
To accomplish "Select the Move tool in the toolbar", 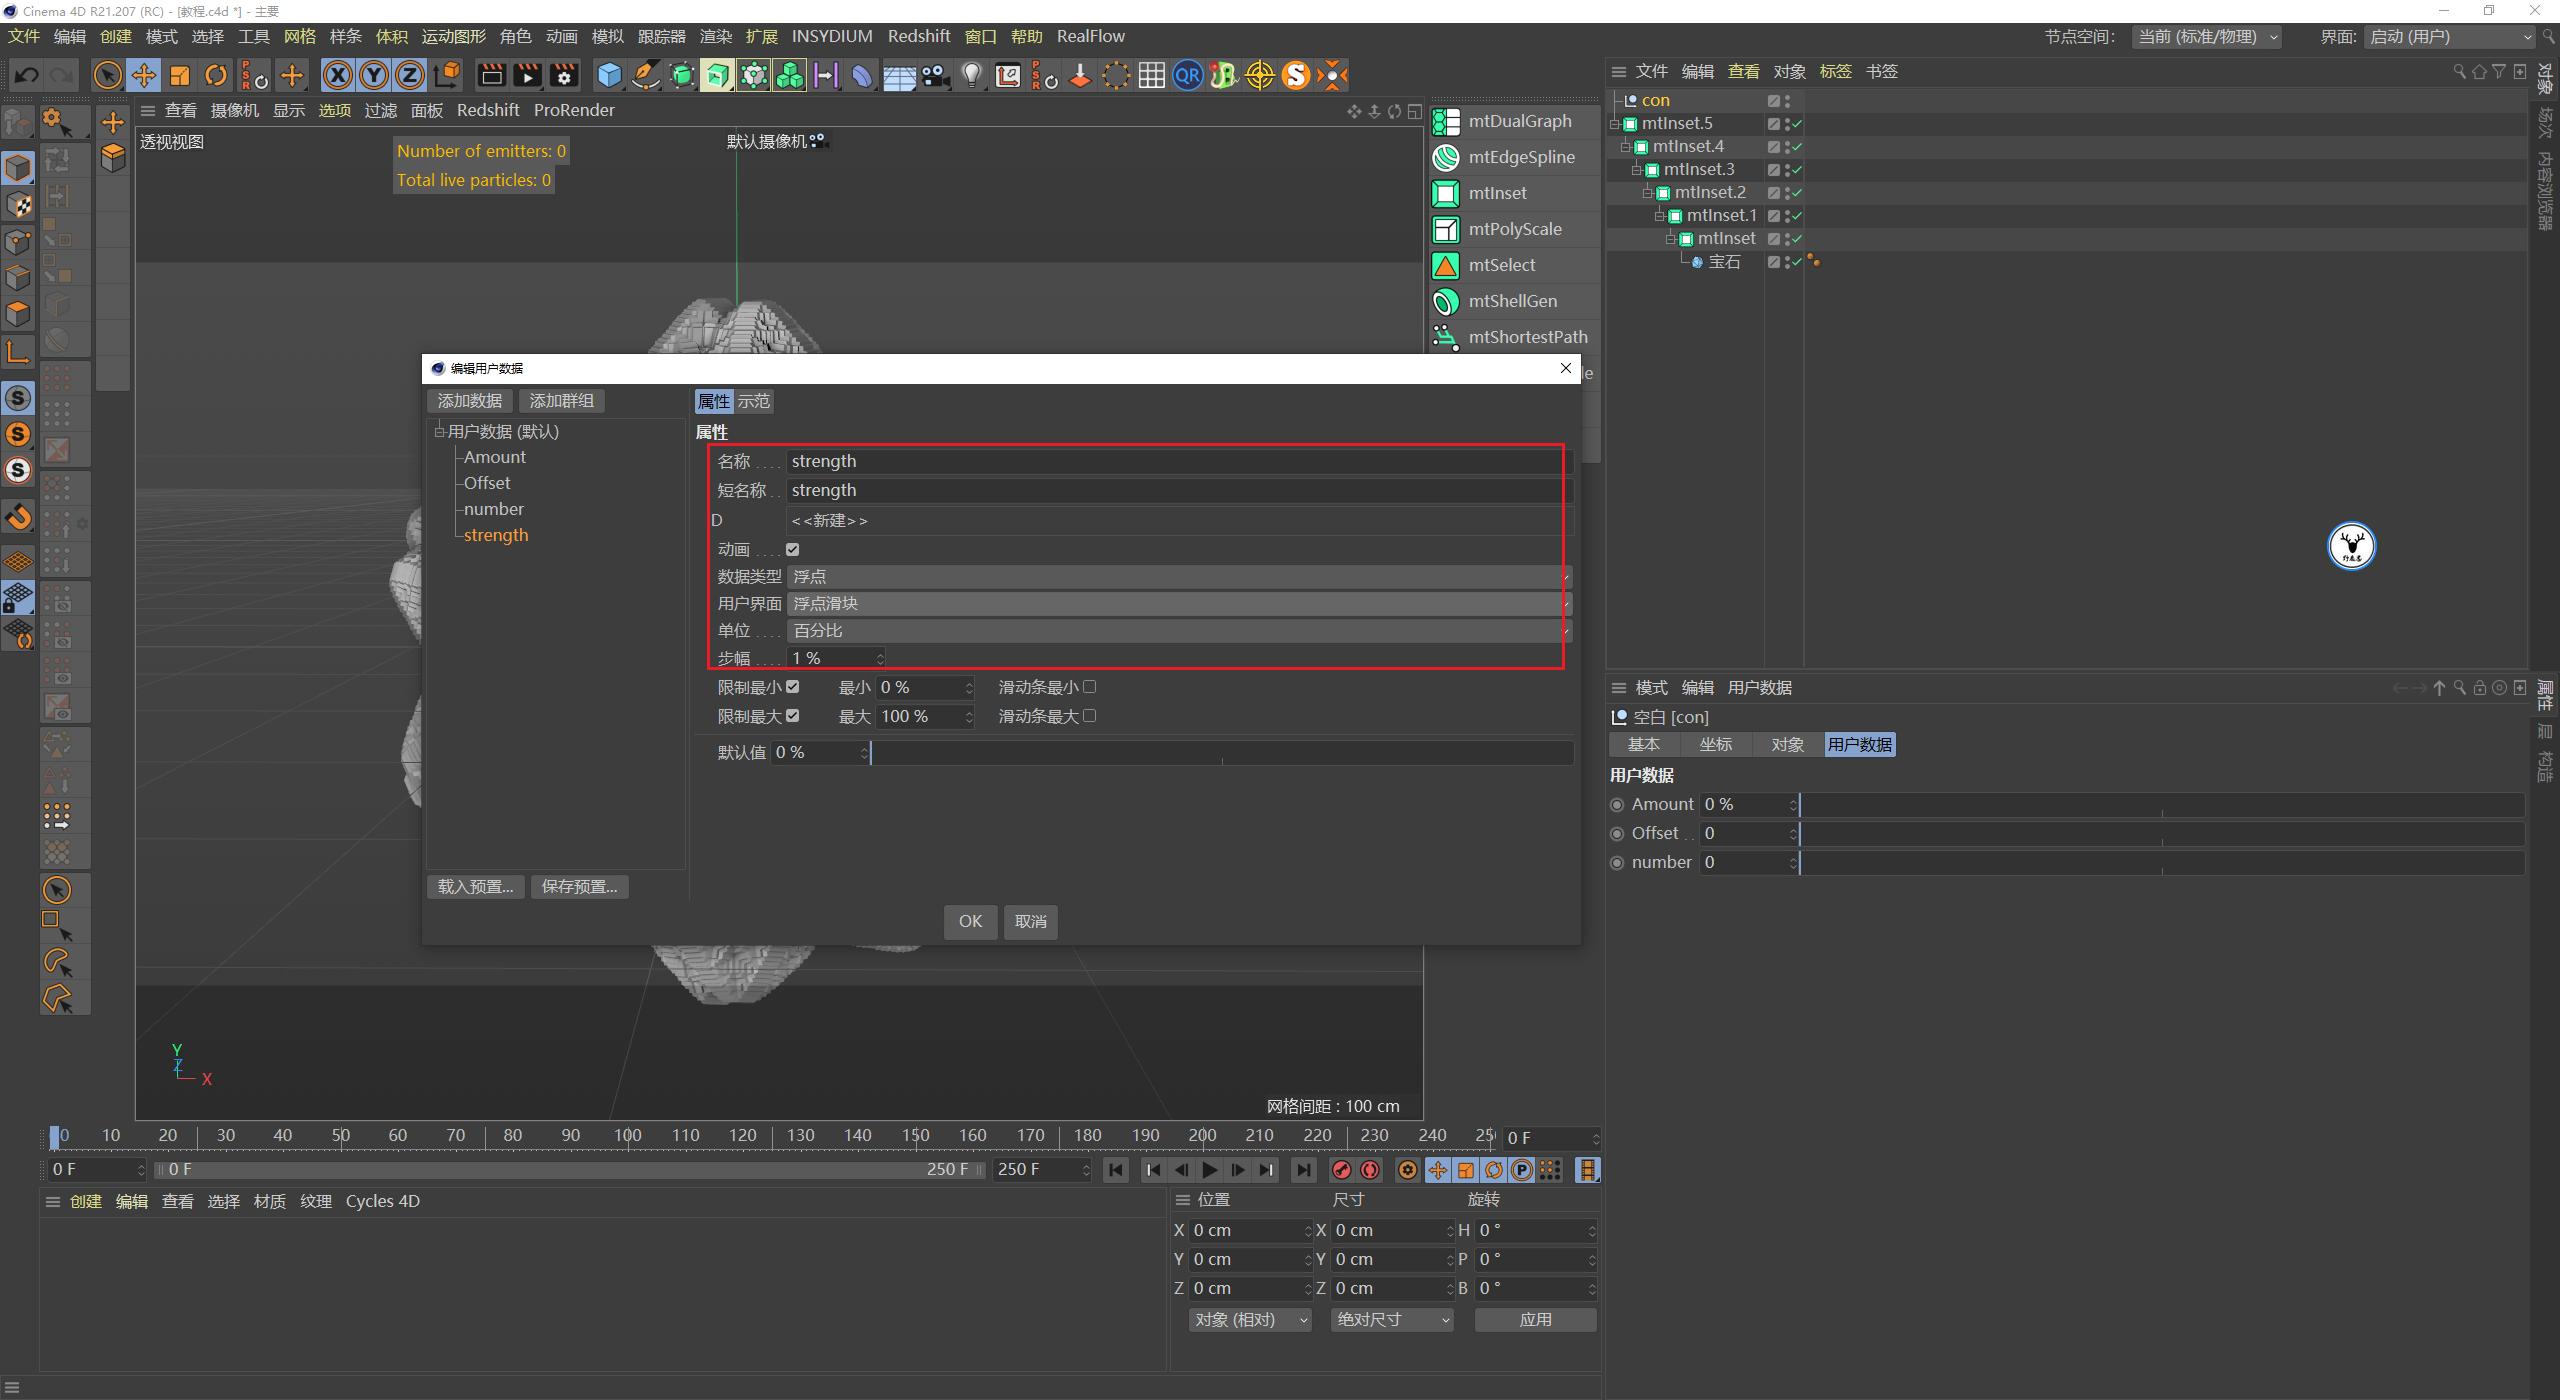I will [143, 75].
